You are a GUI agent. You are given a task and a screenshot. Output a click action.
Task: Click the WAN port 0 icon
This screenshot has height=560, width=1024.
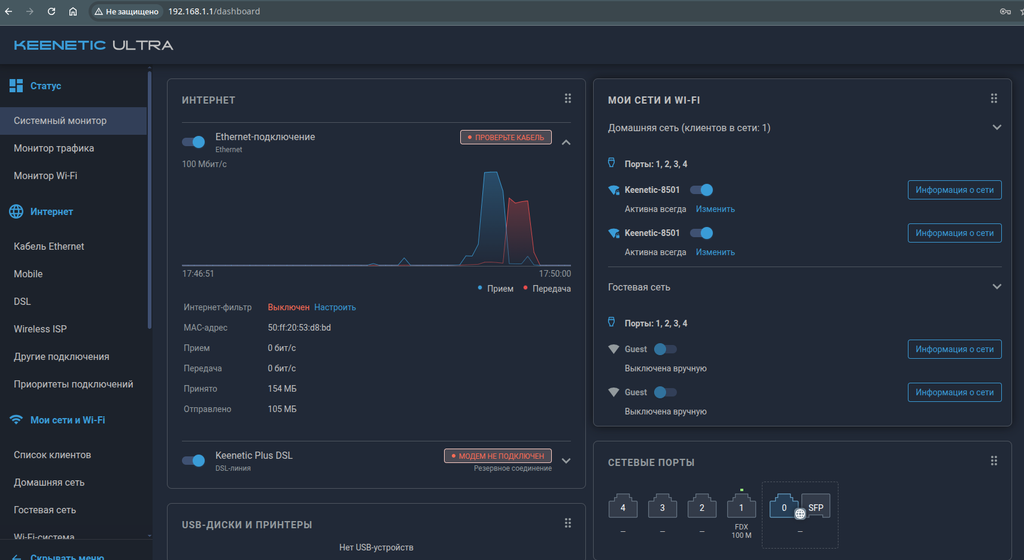click(784, 506)
